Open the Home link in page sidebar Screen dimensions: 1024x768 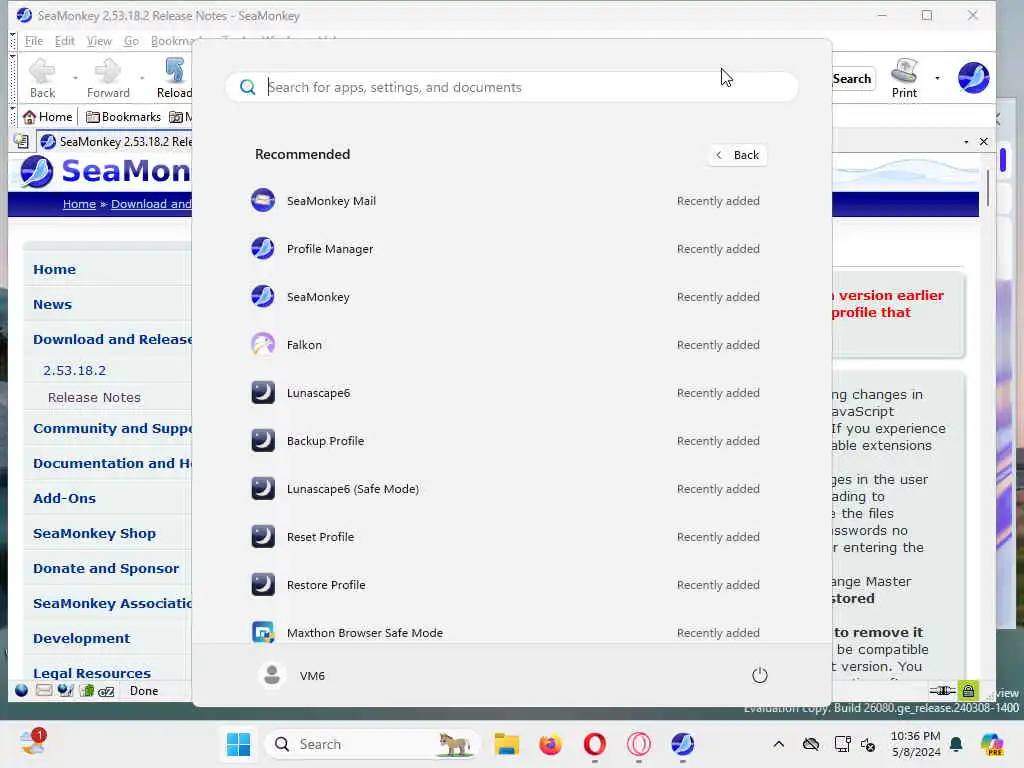click(x=54, y=270)
